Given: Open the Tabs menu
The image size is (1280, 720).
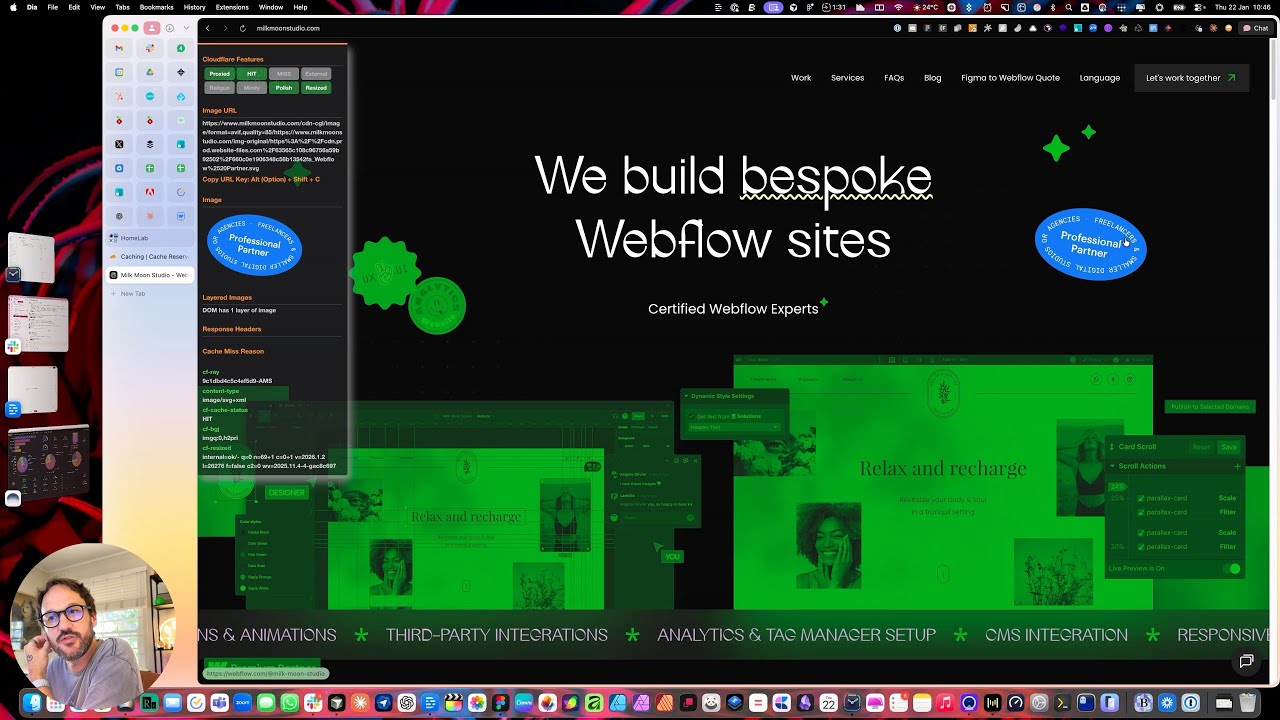Looking at the screenshot, I should click(122, 7).
